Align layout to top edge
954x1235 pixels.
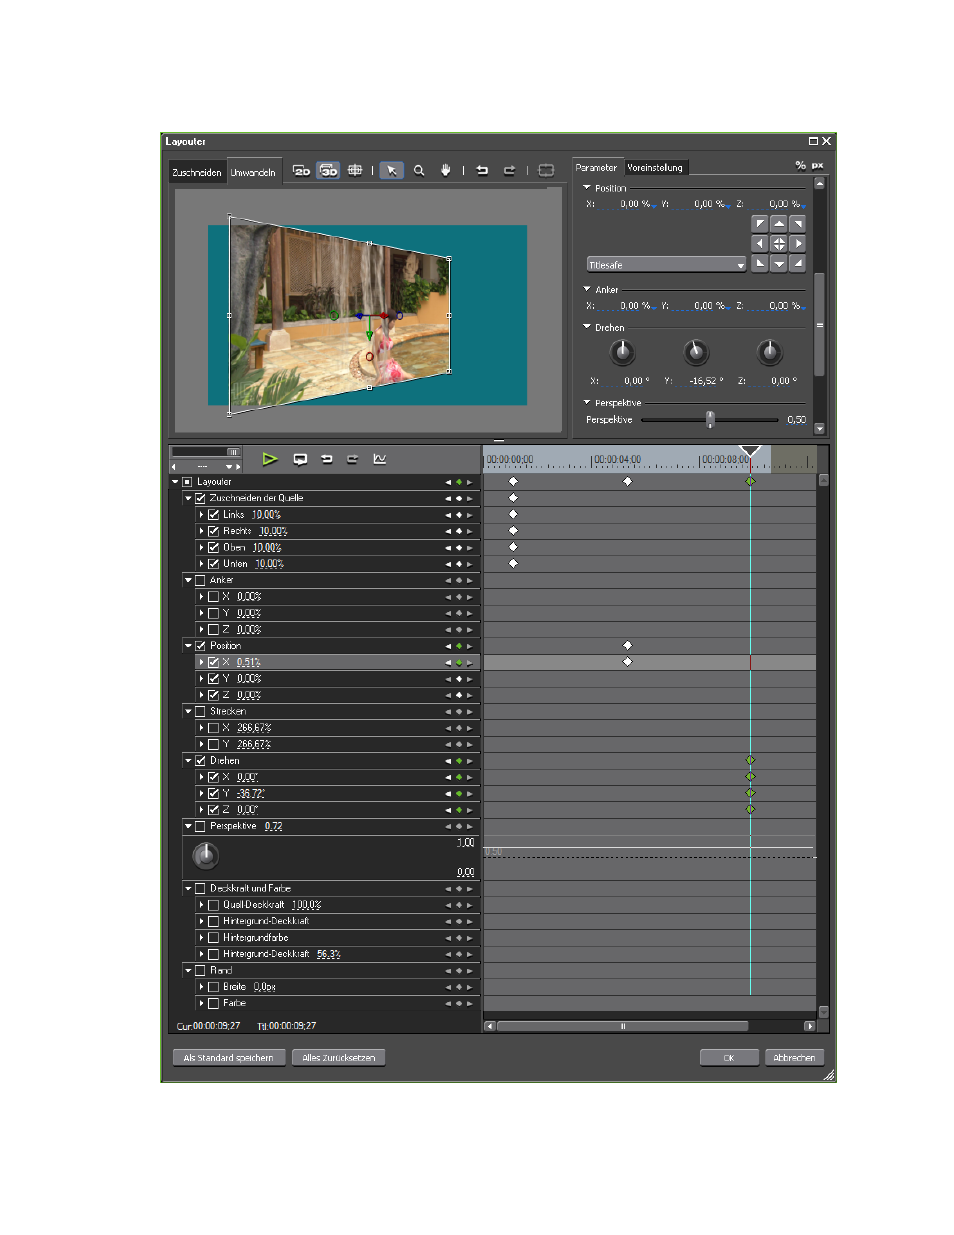tap(779, 224)
